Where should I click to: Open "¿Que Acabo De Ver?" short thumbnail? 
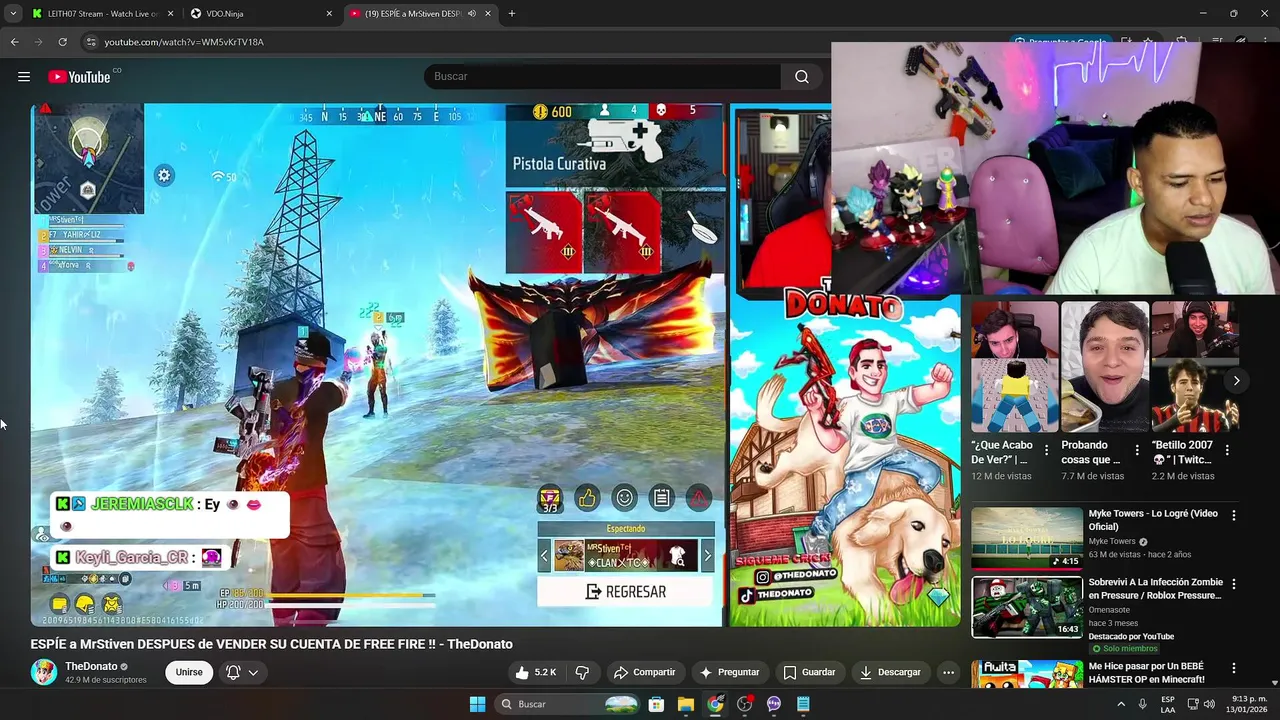point(1014,367)
